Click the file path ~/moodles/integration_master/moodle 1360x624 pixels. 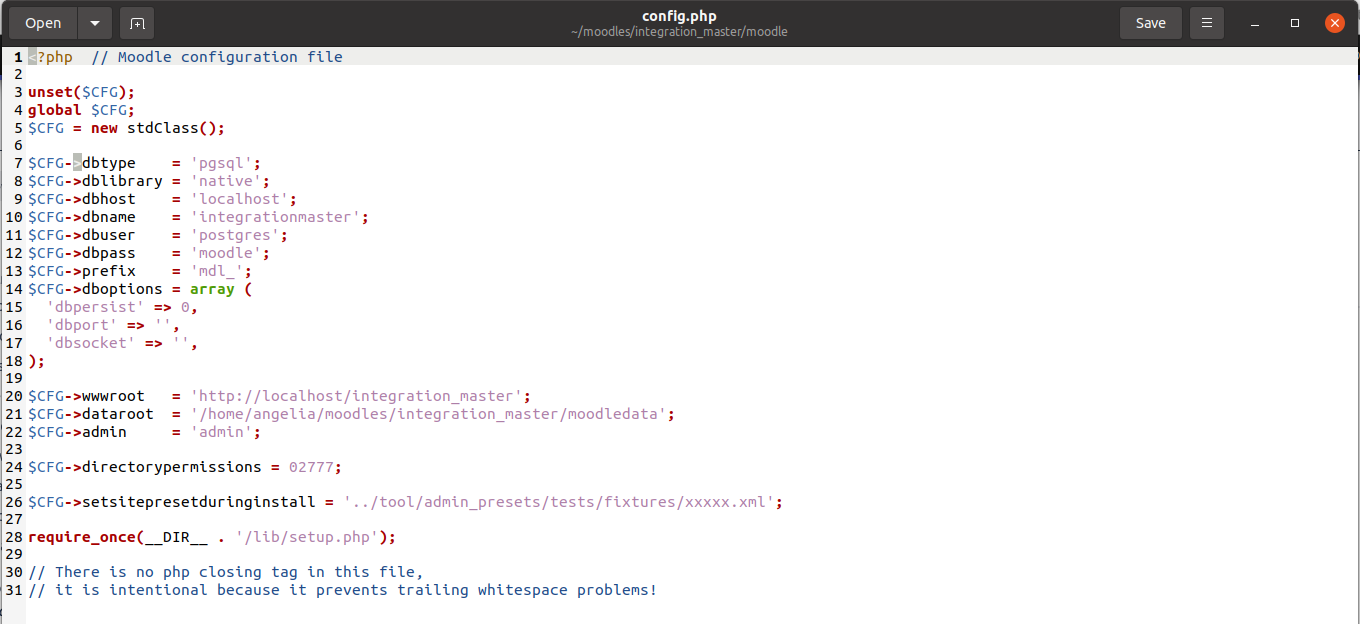(679, 32)
